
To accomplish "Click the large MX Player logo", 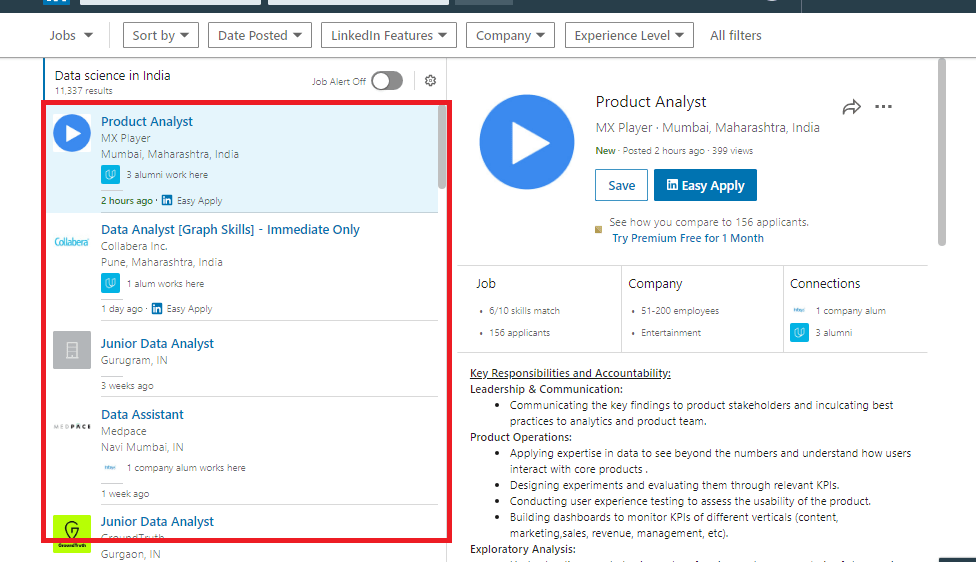I will pyautogui.click(x=527, y=142).
